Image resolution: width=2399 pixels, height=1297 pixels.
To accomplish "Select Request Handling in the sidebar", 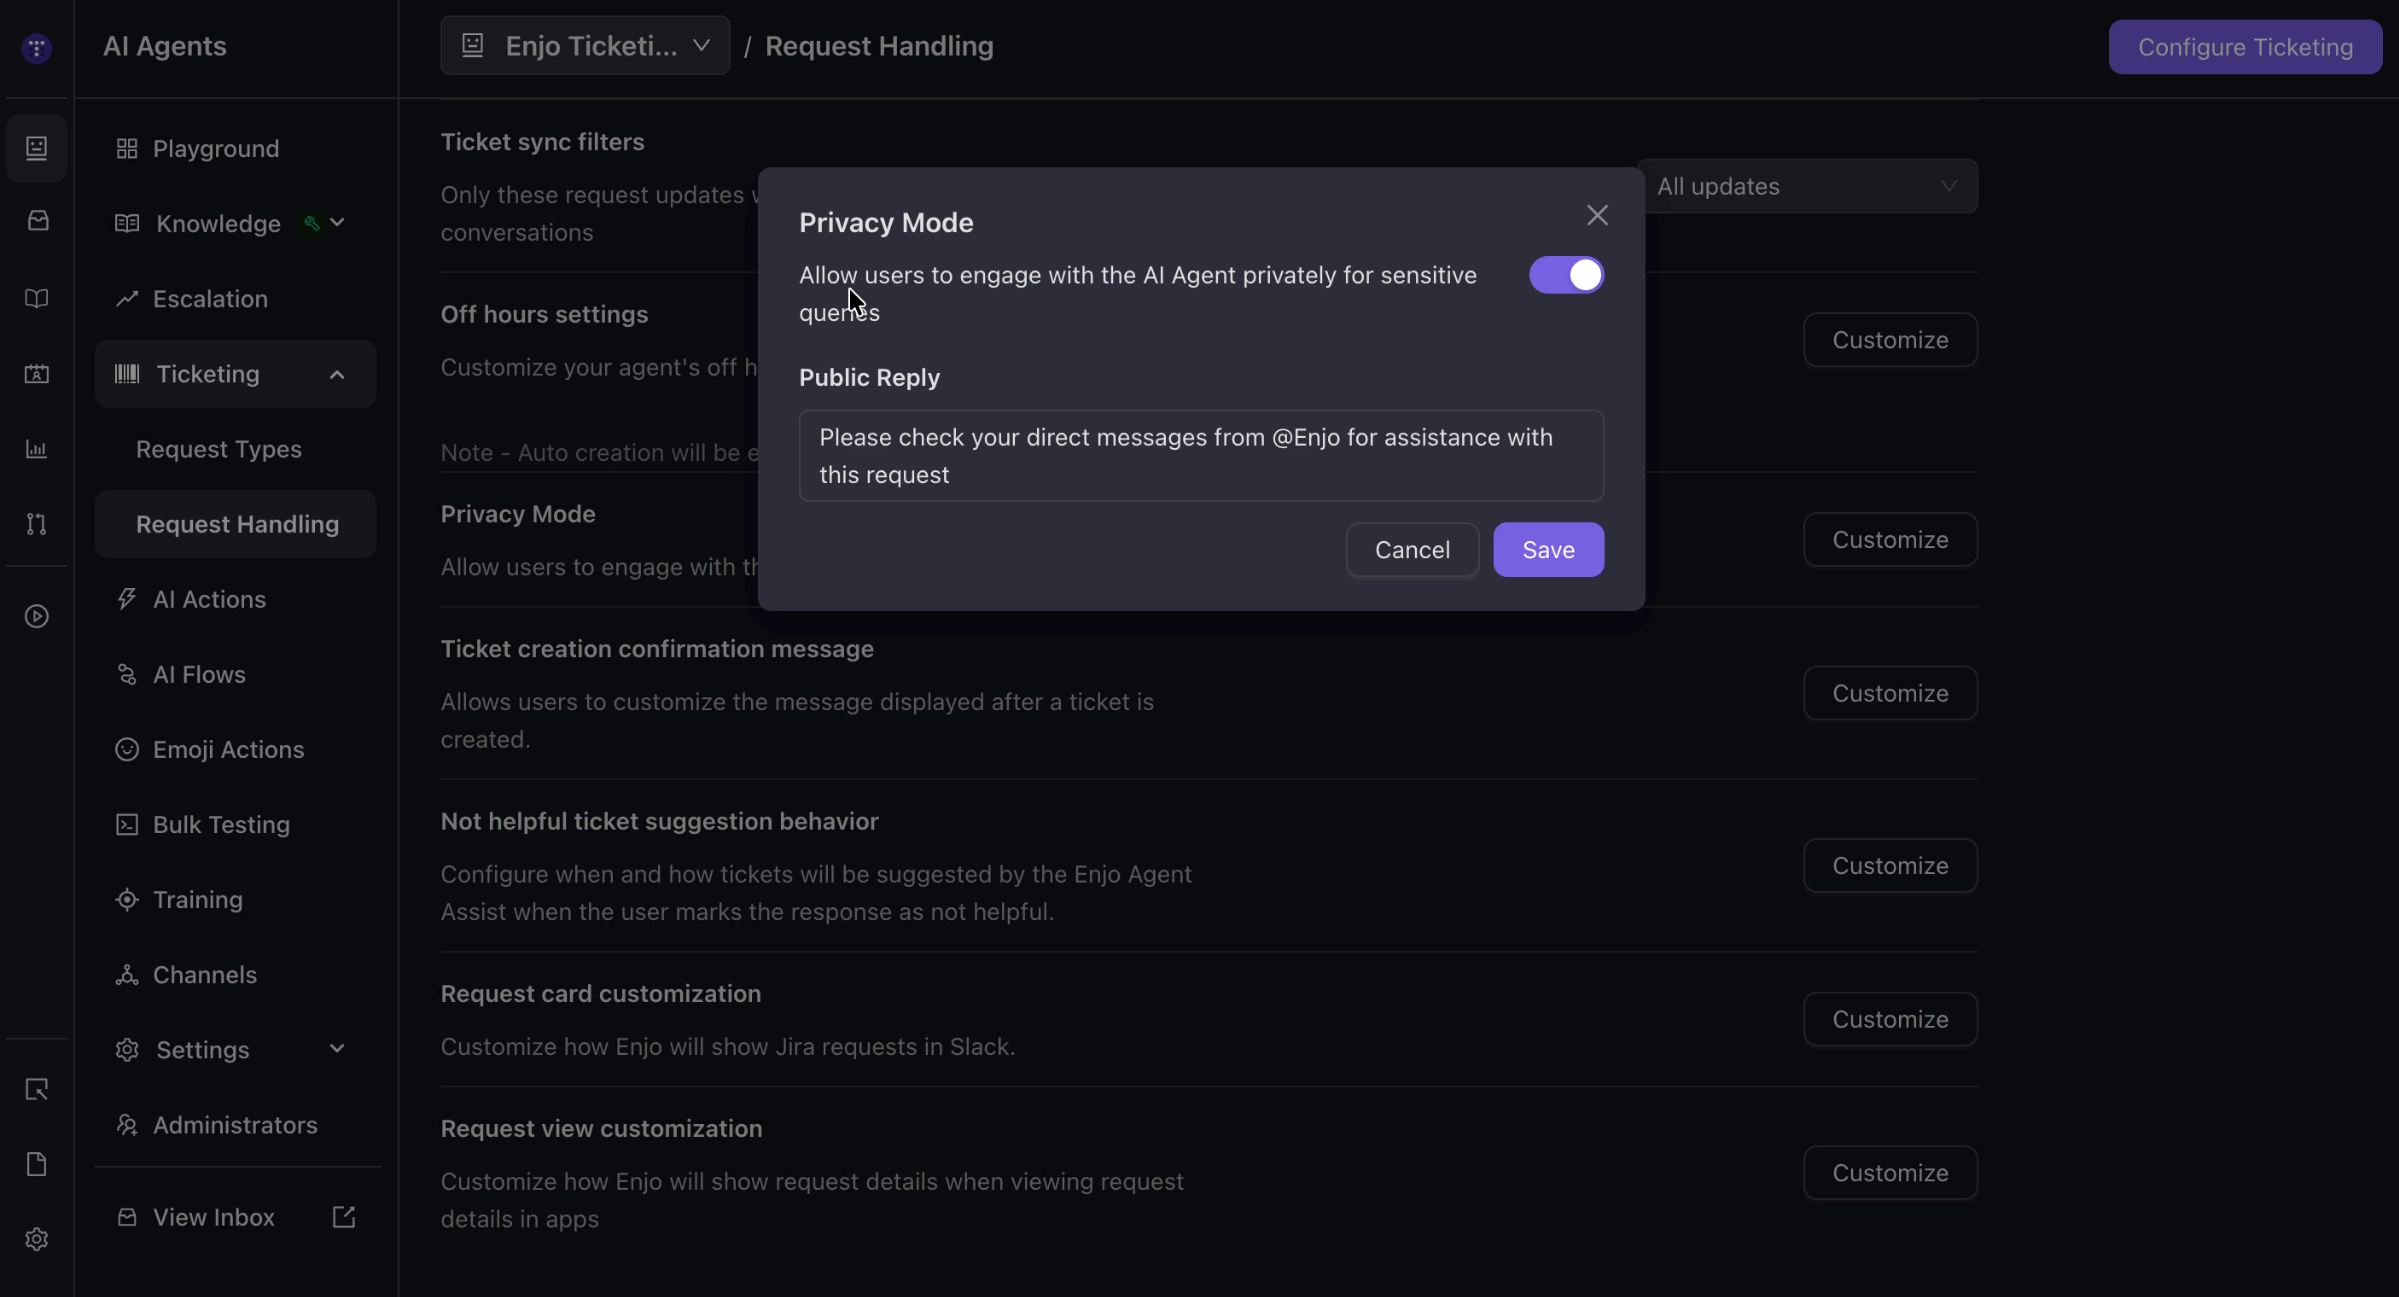I will coord(237,524).
